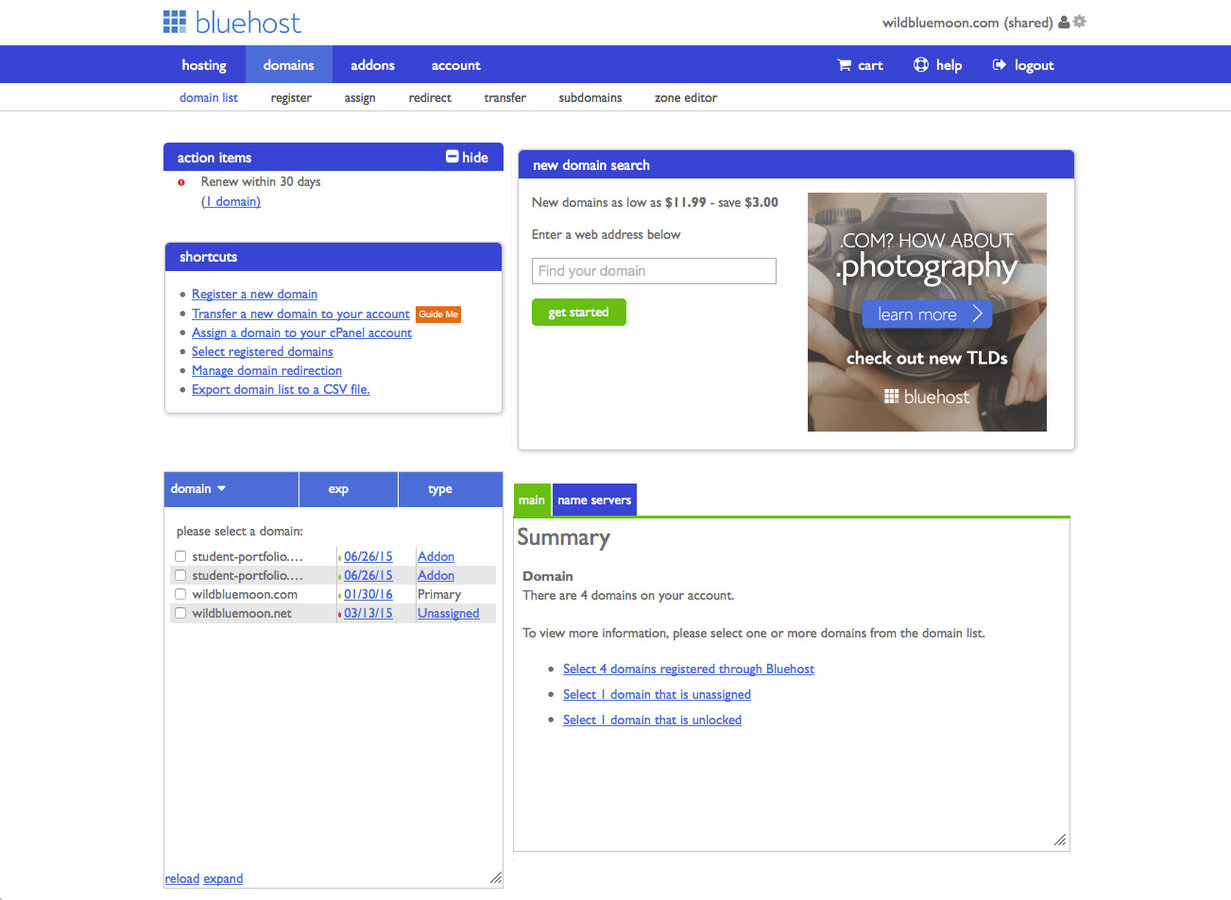The width and height of the screenshot is (1231, 900).
Task: Focus the Find your domain input field
Action: (x=654, y=271)
